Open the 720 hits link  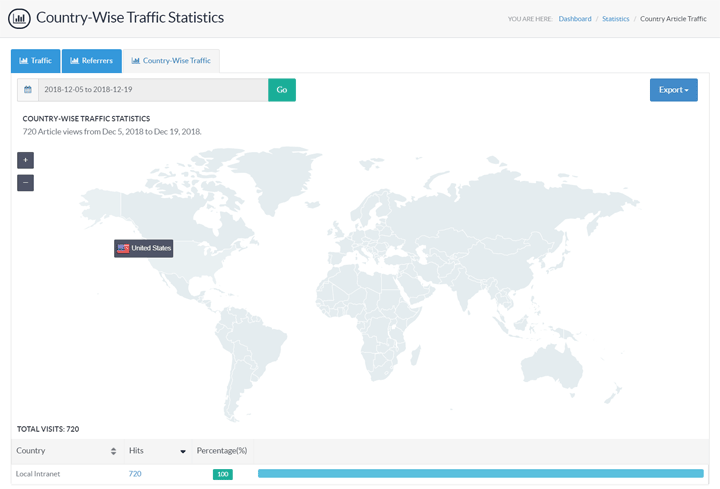coord(135,474)
